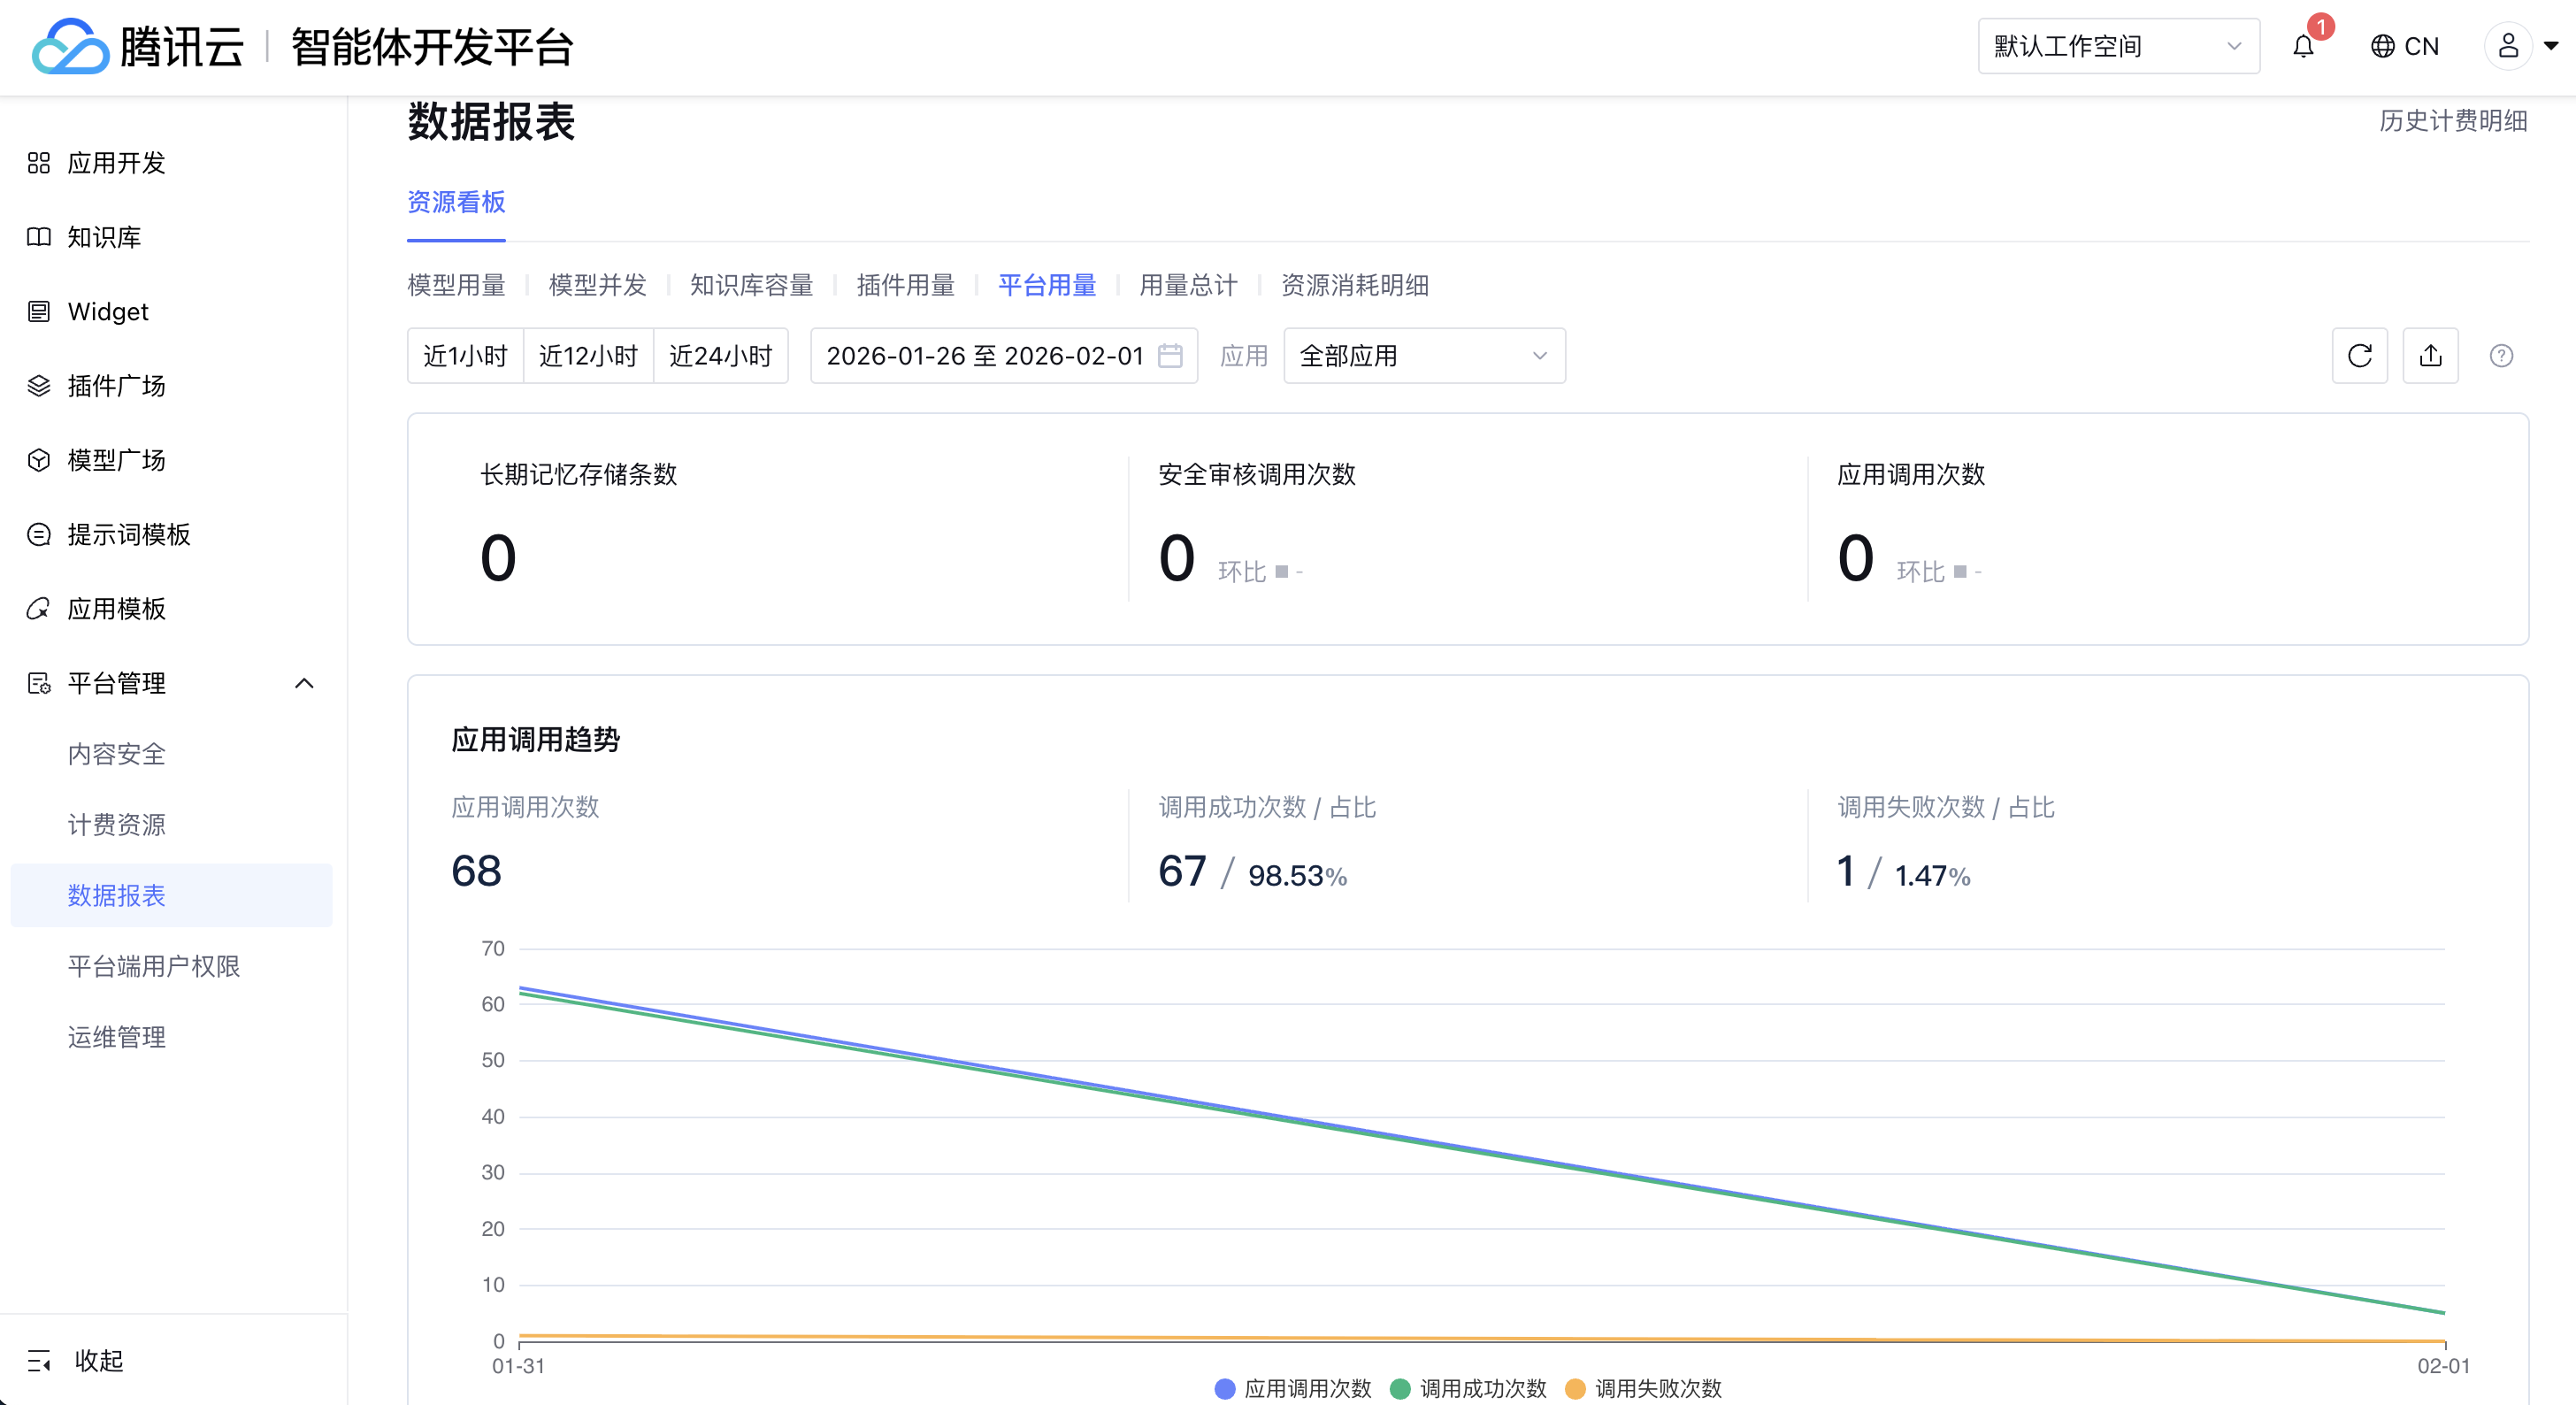Image resolution: width=2576 pixels, height=1405 pixels.
Task: Collapse the 平台管理 sidebar section
Action: tap(304, 684)
